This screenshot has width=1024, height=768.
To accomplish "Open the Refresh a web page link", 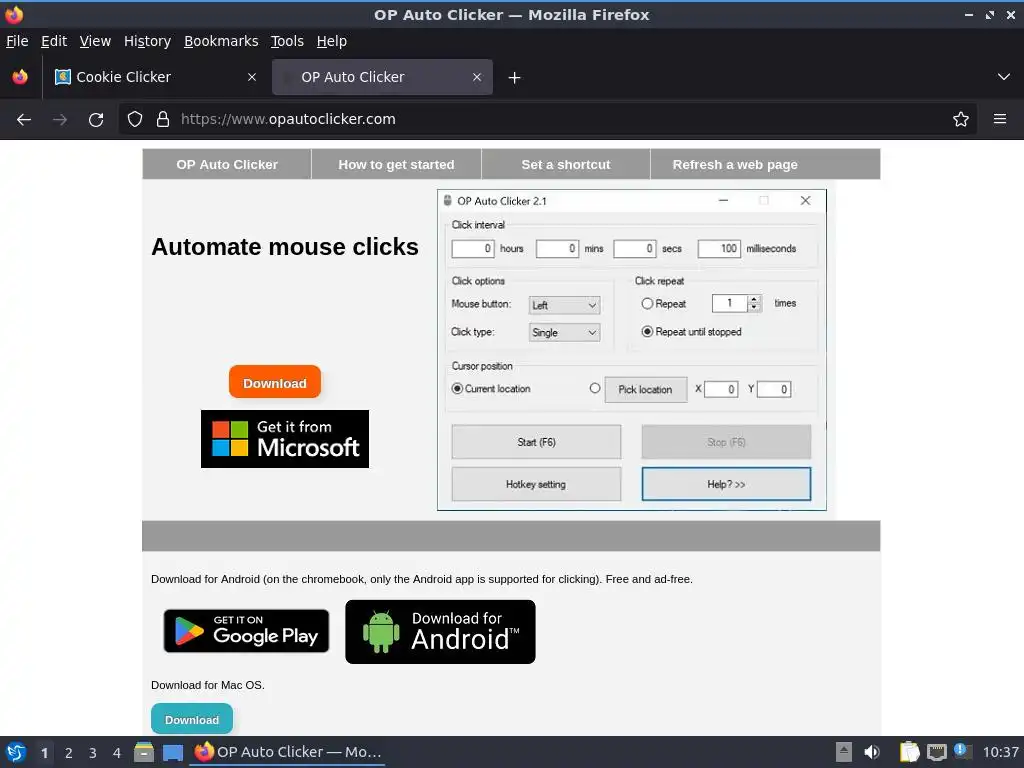I will [735, 165].
